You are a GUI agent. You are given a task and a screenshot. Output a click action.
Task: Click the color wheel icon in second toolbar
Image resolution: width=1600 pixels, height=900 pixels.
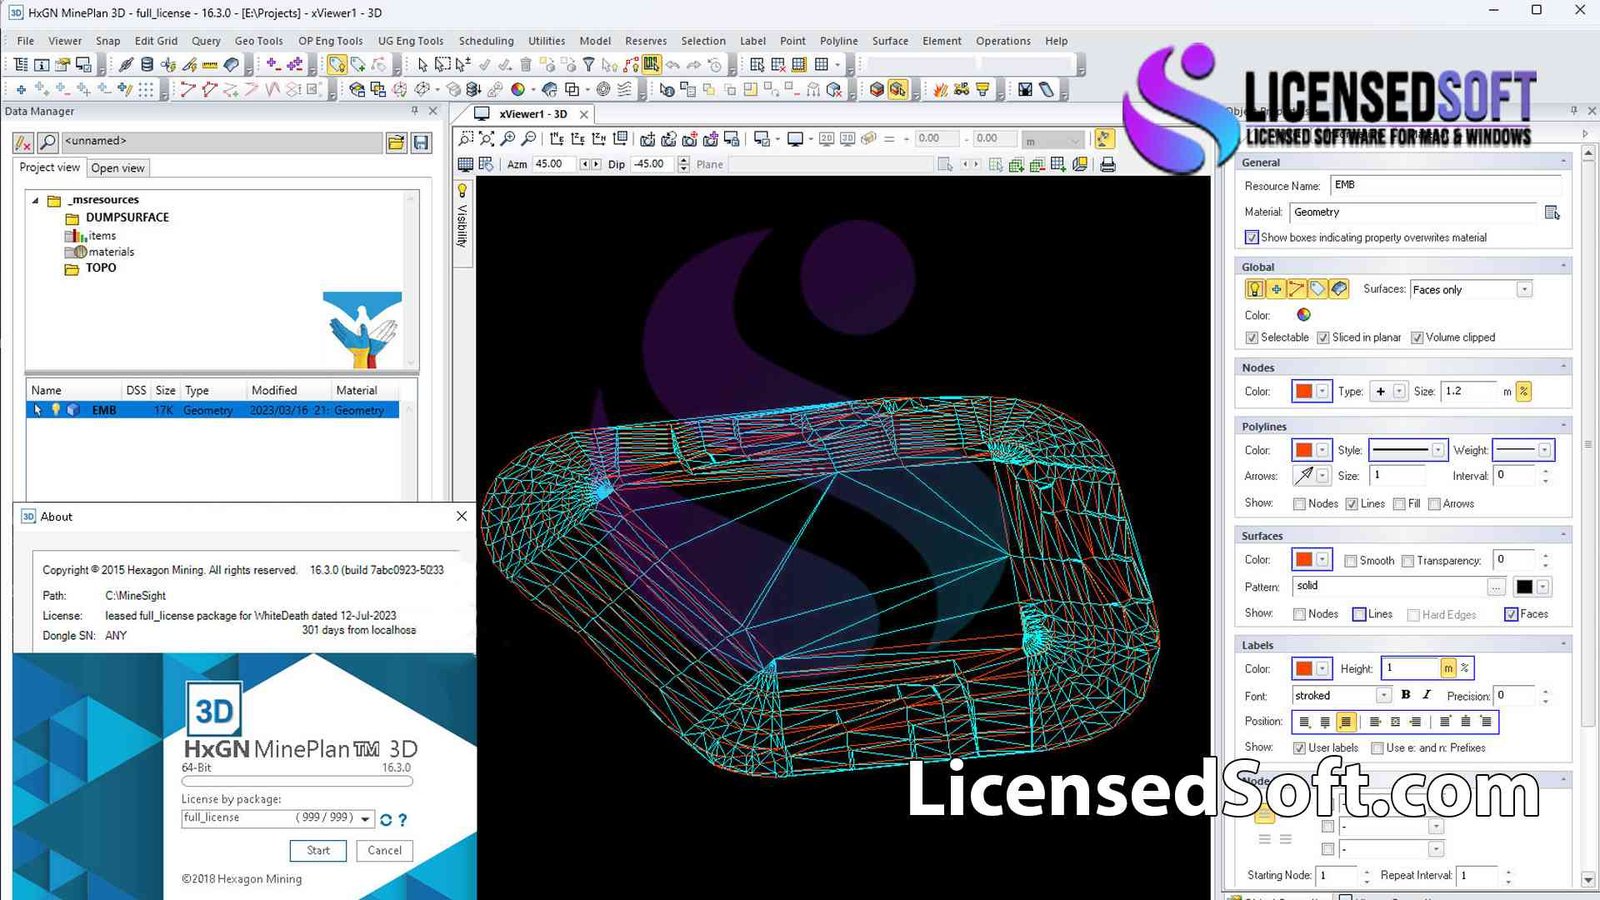[518, 90]
